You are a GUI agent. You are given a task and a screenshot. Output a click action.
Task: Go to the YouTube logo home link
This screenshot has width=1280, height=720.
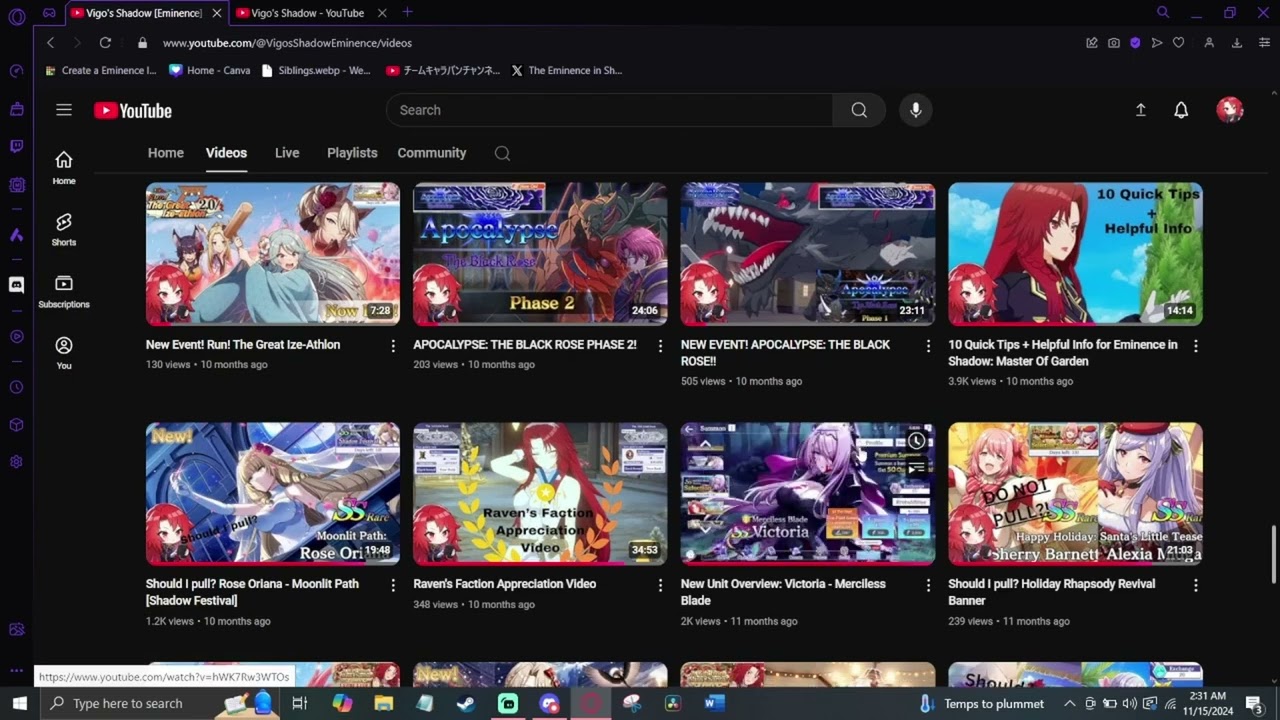[133, 111]
